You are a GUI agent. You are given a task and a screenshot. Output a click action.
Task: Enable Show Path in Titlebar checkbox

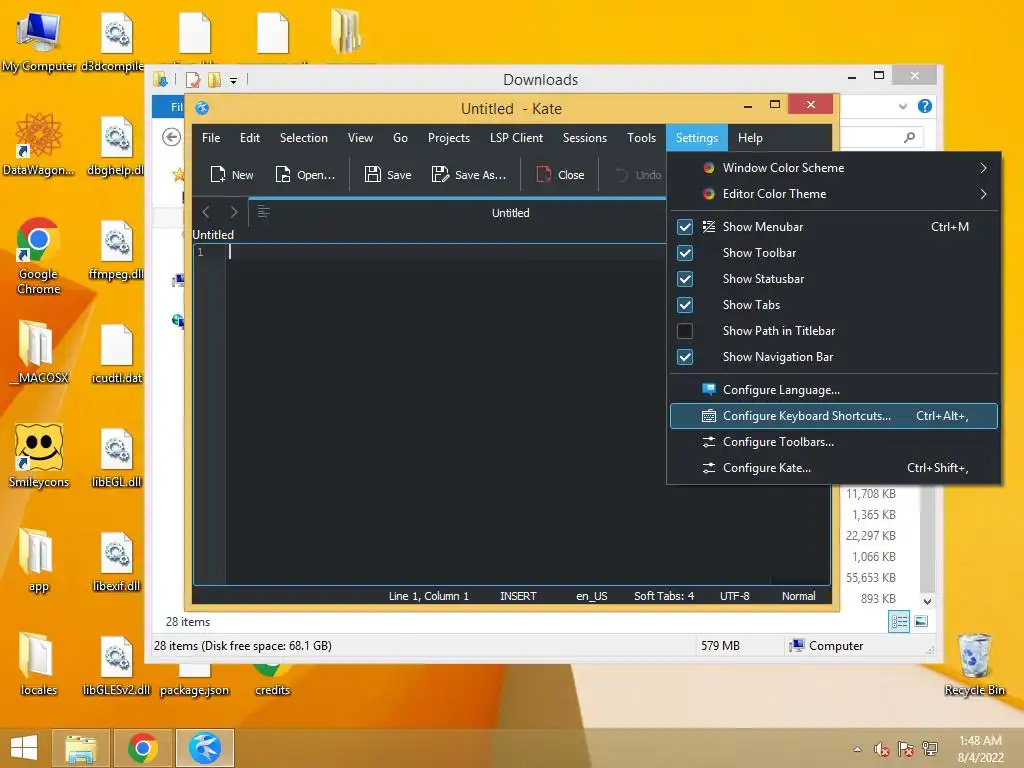point(685,331)
